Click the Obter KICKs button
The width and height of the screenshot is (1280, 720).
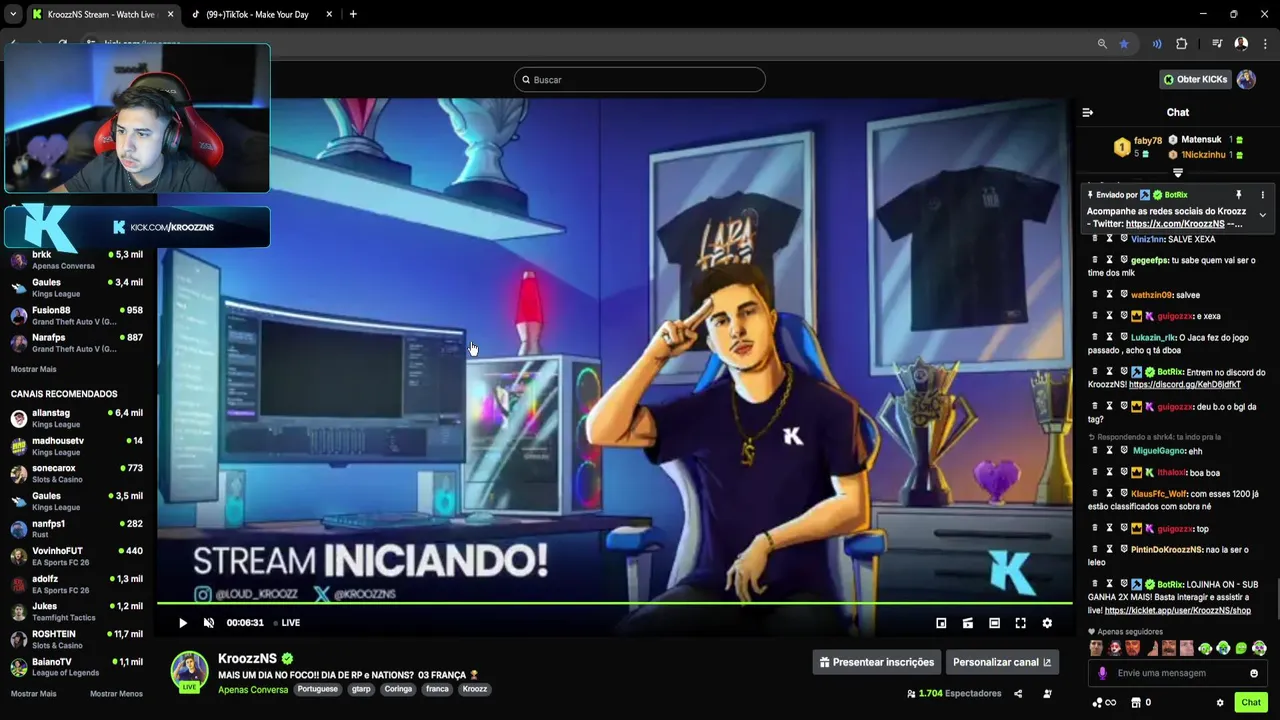[1194, 80]
